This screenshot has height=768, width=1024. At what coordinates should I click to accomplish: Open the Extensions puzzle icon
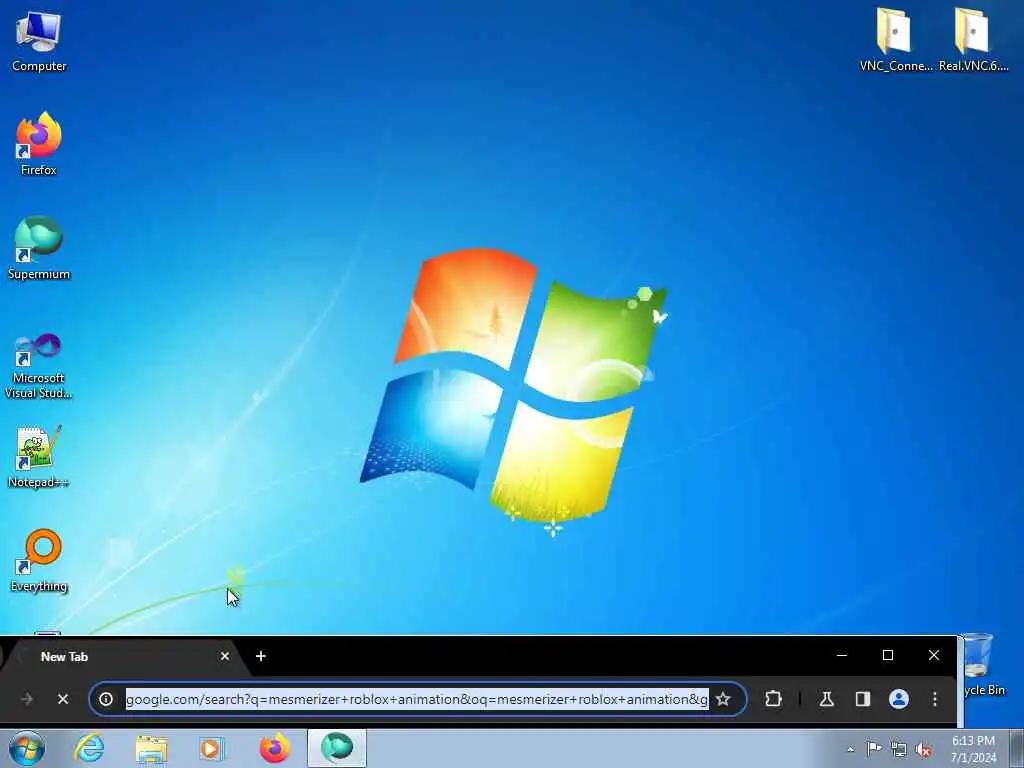[773, 699]
